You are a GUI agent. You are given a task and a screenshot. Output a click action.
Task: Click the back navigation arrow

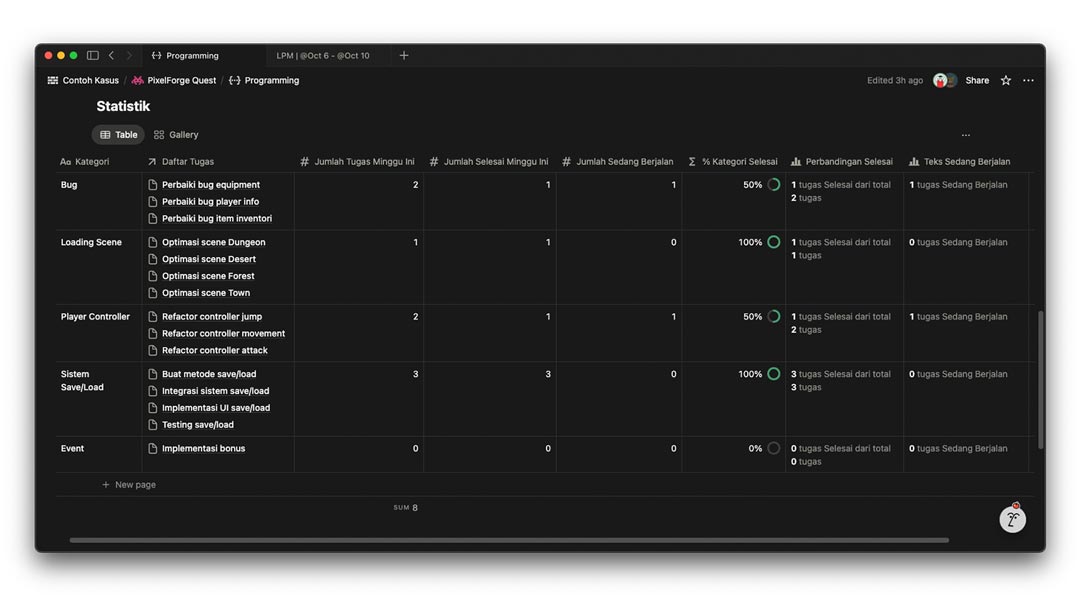111,56
